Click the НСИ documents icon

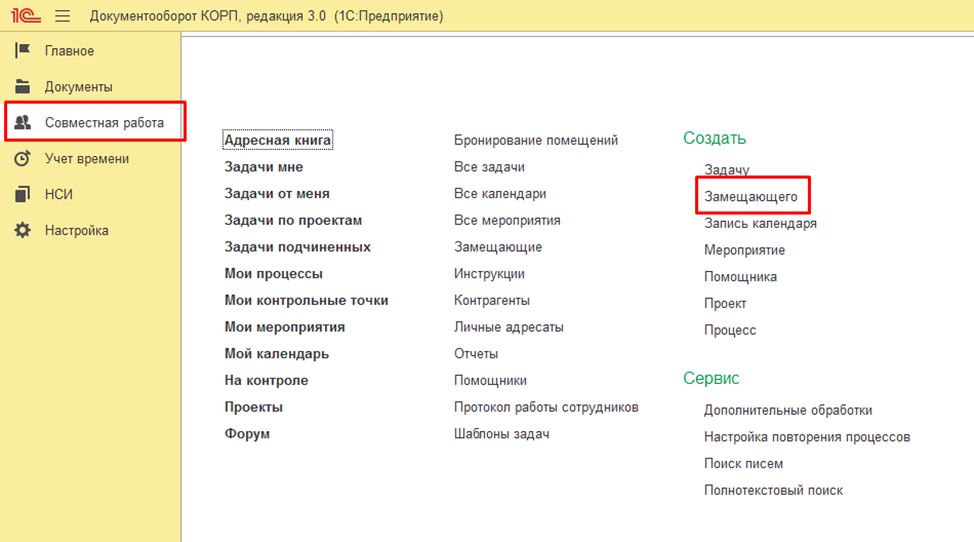pos(22,194)
